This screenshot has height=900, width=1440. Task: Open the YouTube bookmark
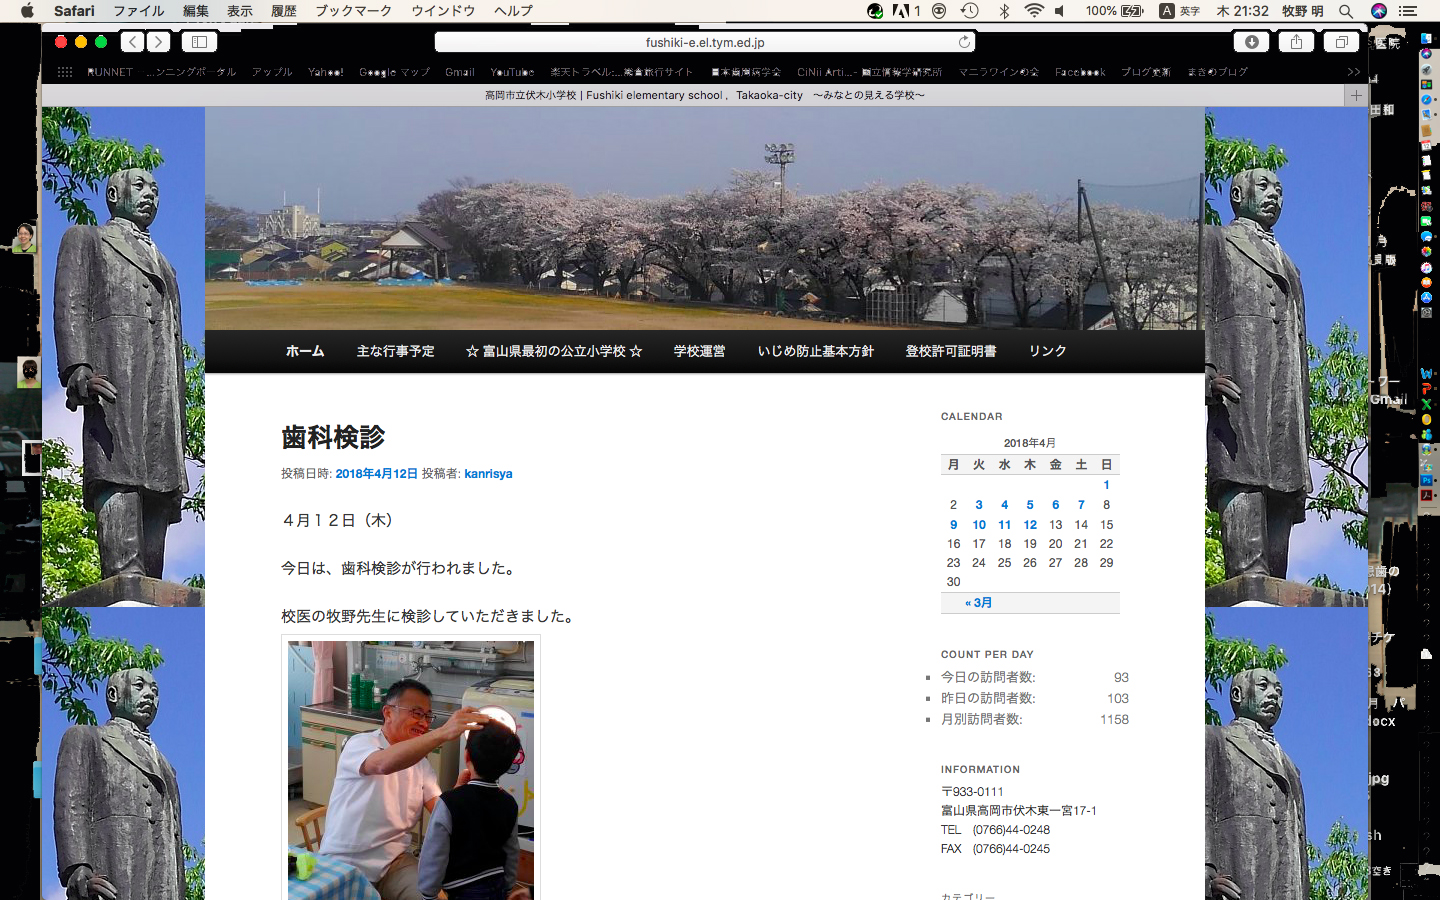(x=512, y=72)
